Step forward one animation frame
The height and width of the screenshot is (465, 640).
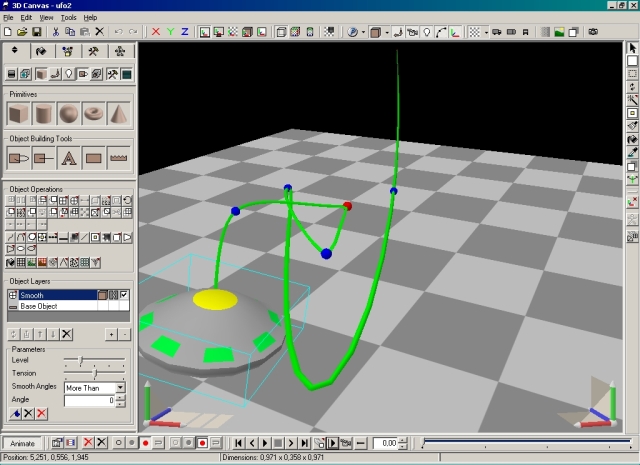click(291, 443)
